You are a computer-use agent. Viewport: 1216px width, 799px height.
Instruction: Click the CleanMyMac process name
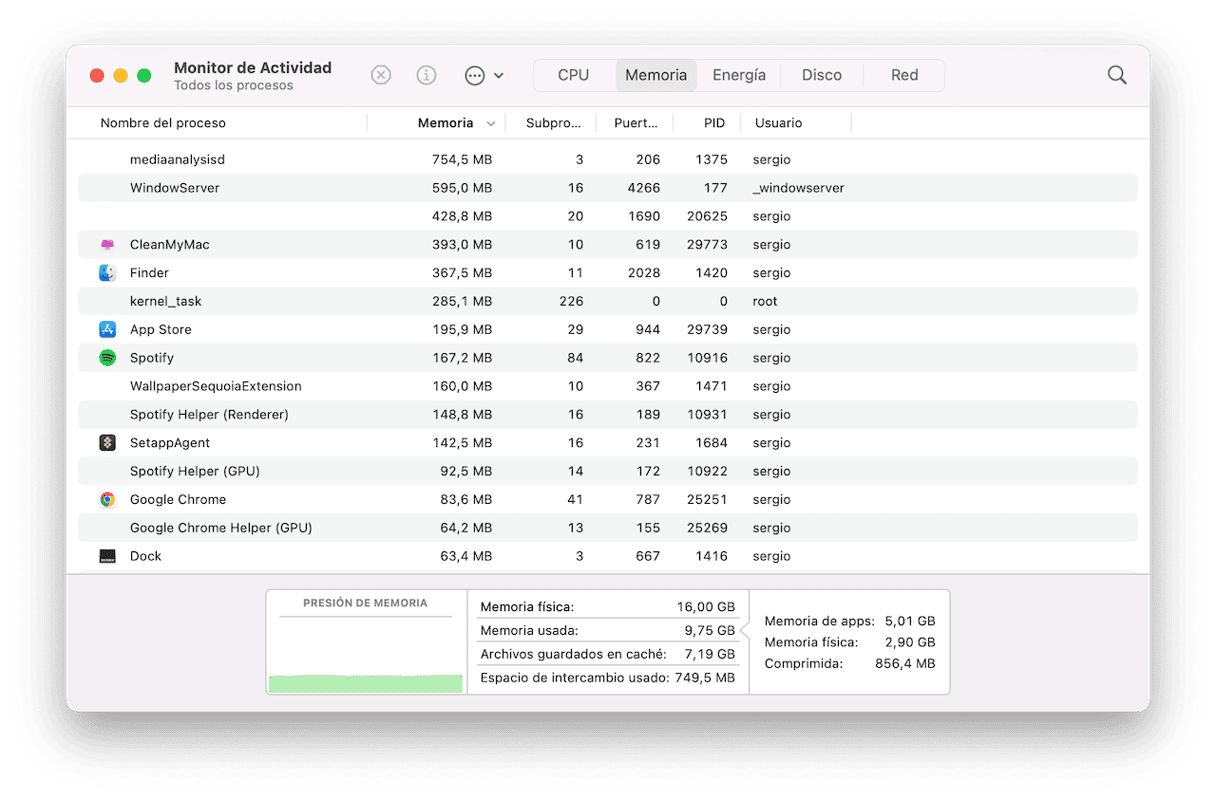[169, 245]
